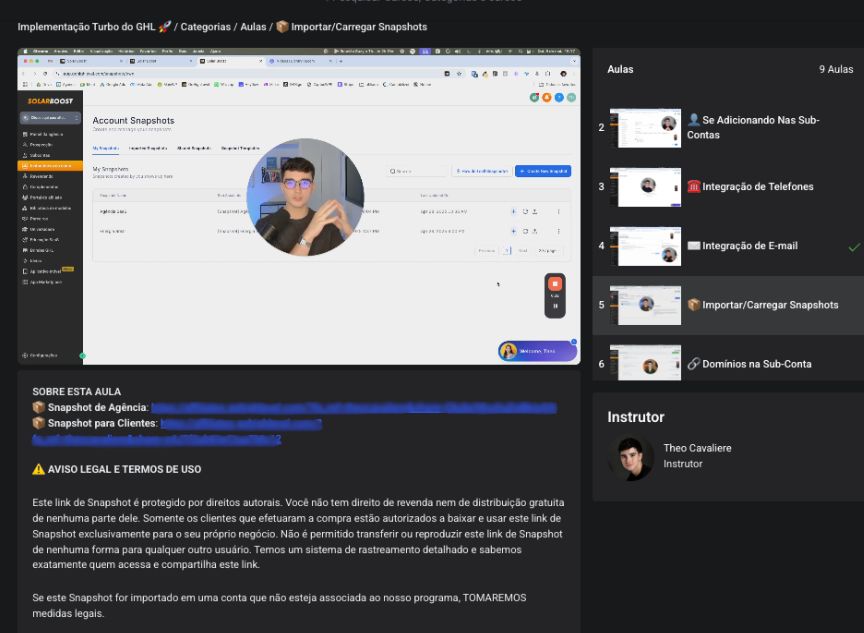Select lesson Integração de Telefones

[x=750, y=187]
